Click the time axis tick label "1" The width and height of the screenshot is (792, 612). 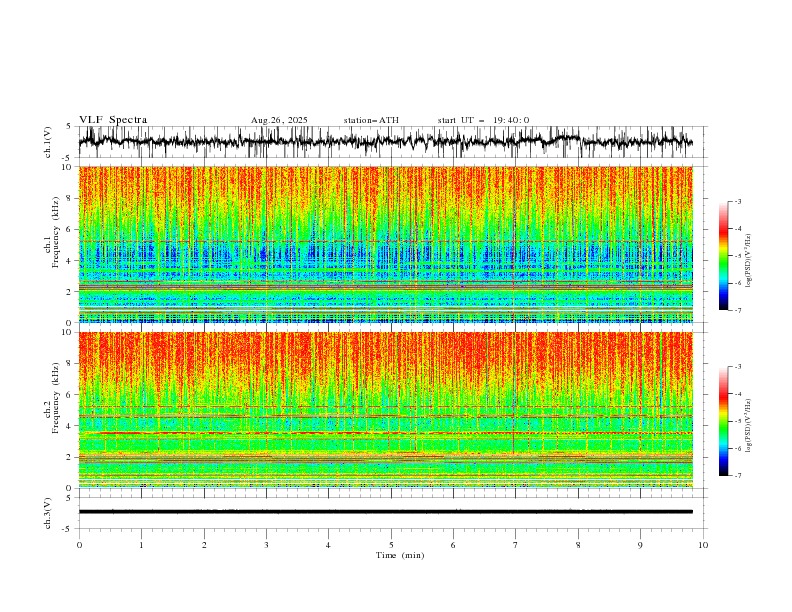pyautogui.click(x=141, y=545)
